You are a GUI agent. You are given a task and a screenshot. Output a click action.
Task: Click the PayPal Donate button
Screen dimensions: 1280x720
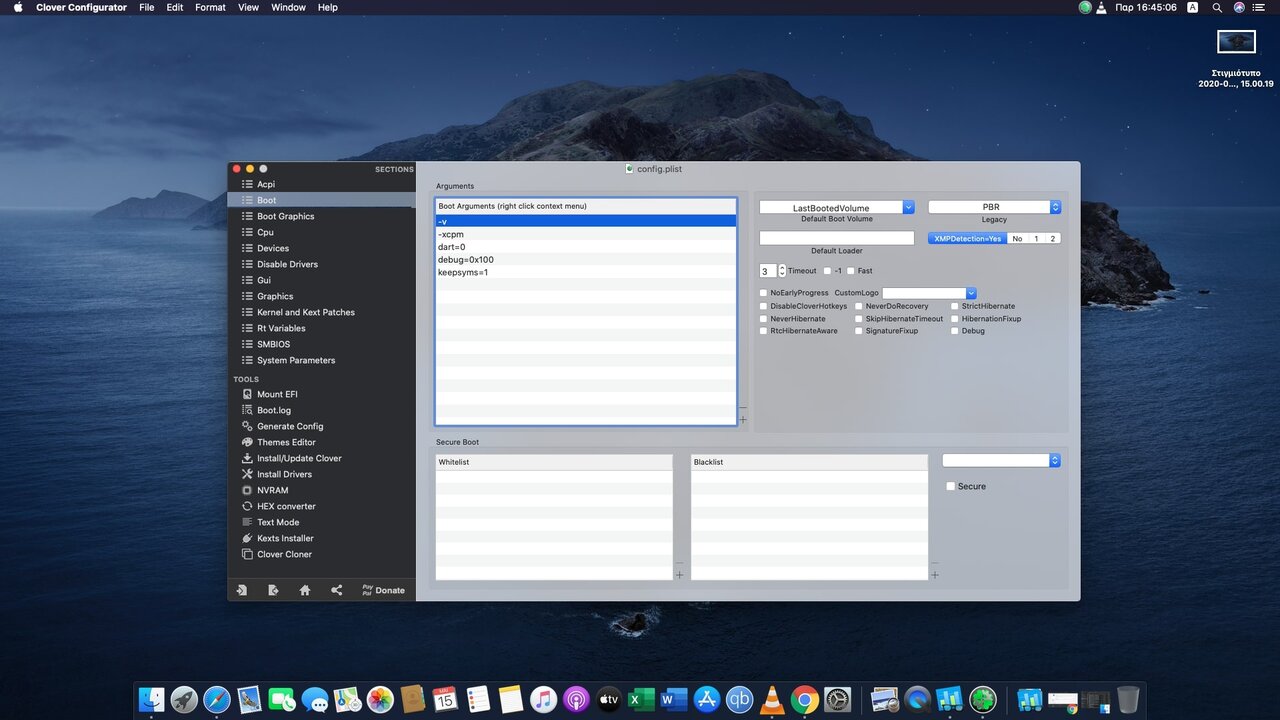tap(383, 590)
